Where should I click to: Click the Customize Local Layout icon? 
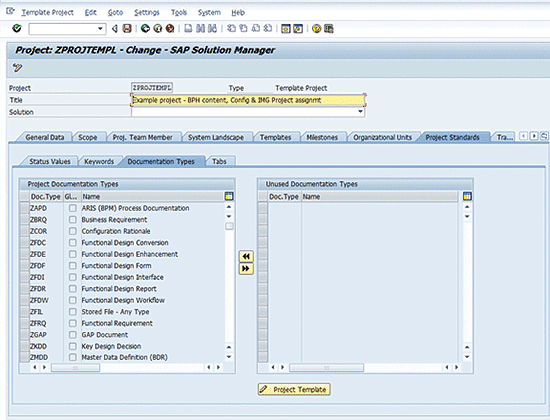tap(329, 28)
